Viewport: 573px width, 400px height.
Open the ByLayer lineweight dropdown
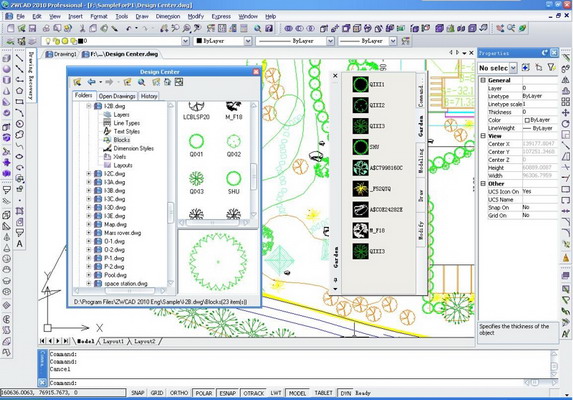(393, 41)
